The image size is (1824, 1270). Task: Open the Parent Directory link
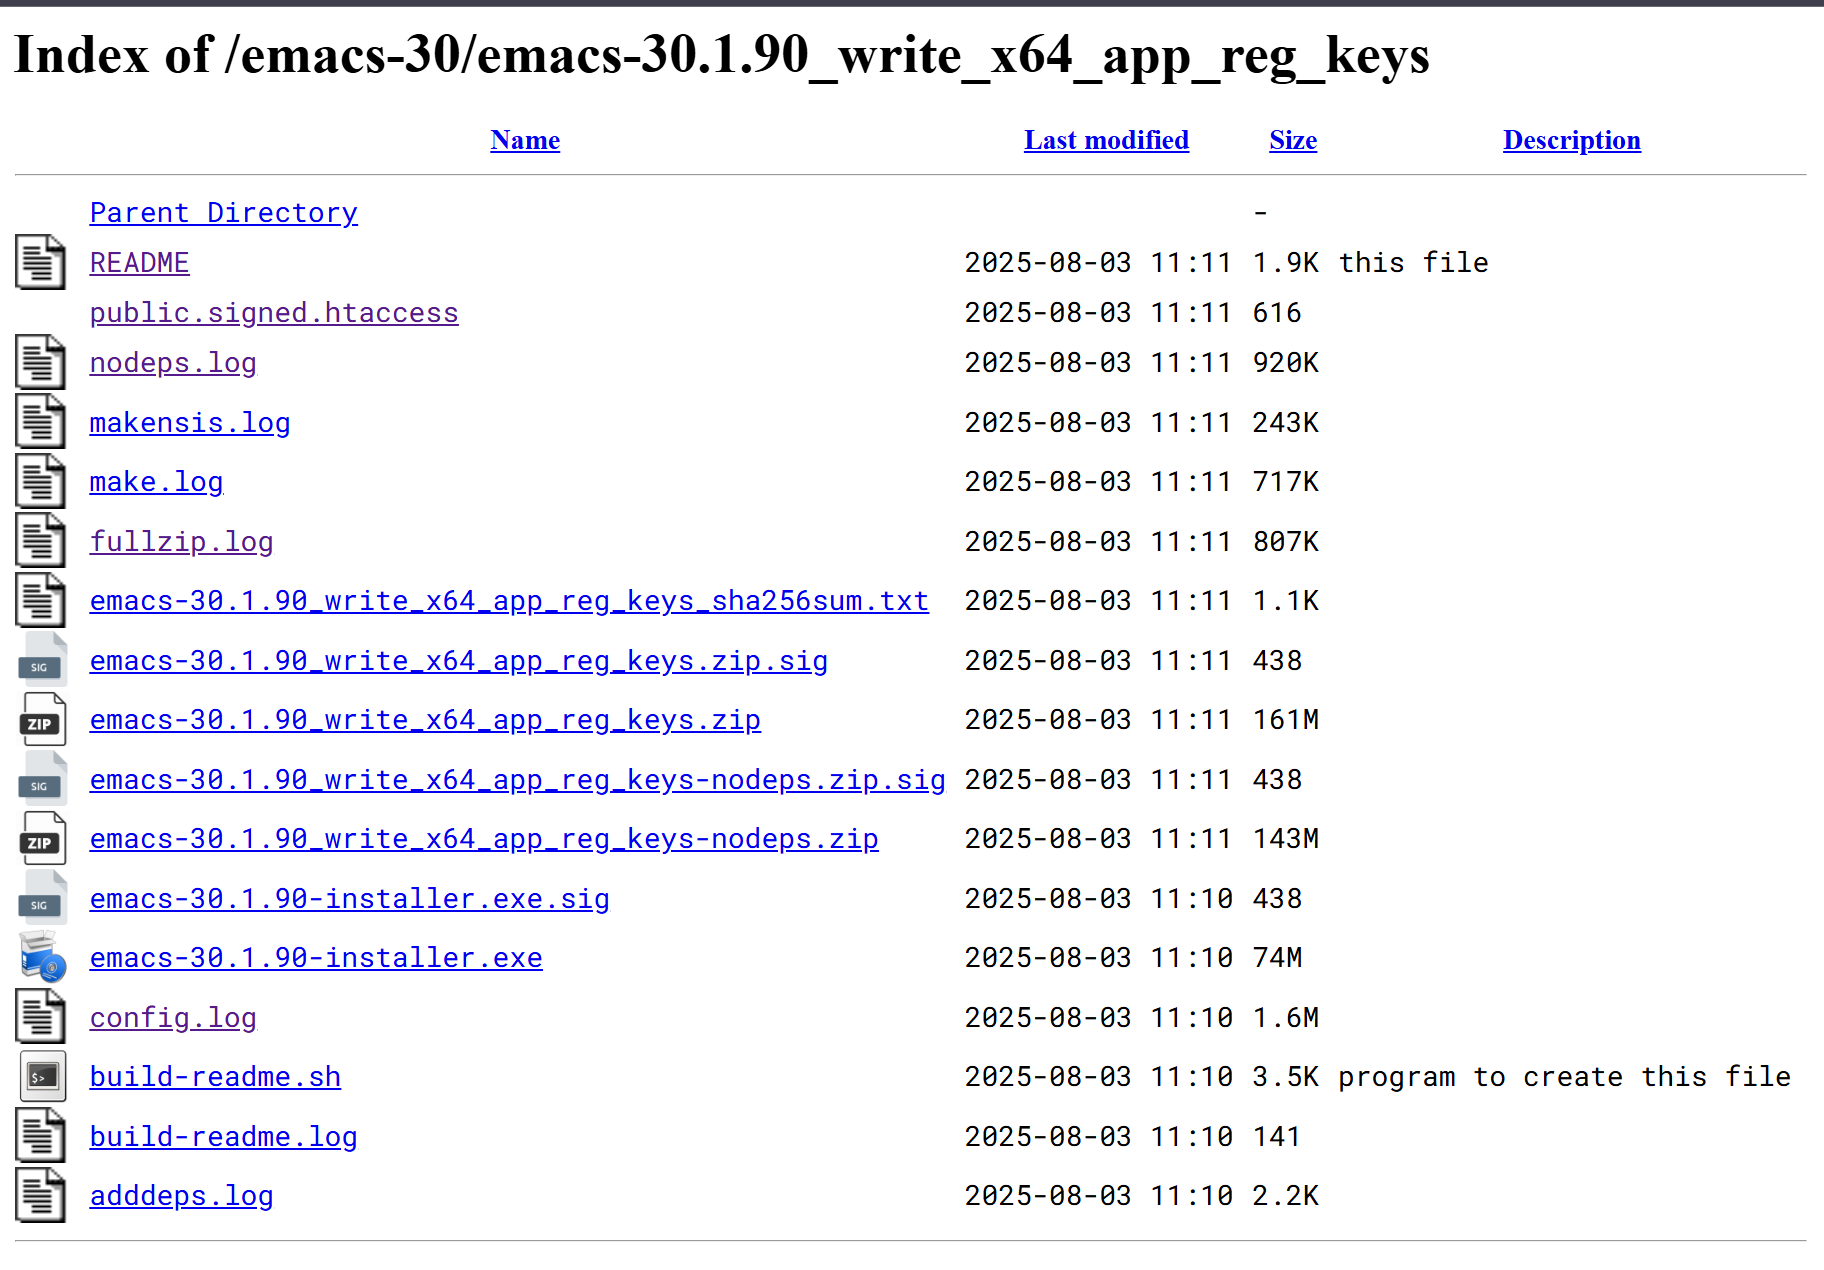click(x=223, y=212)
